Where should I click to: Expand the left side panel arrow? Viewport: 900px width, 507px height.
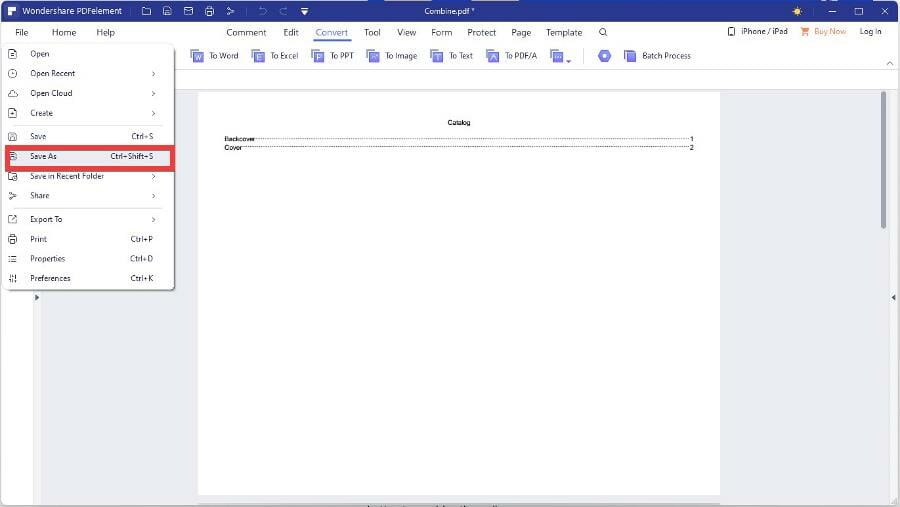tap(37, 297)
